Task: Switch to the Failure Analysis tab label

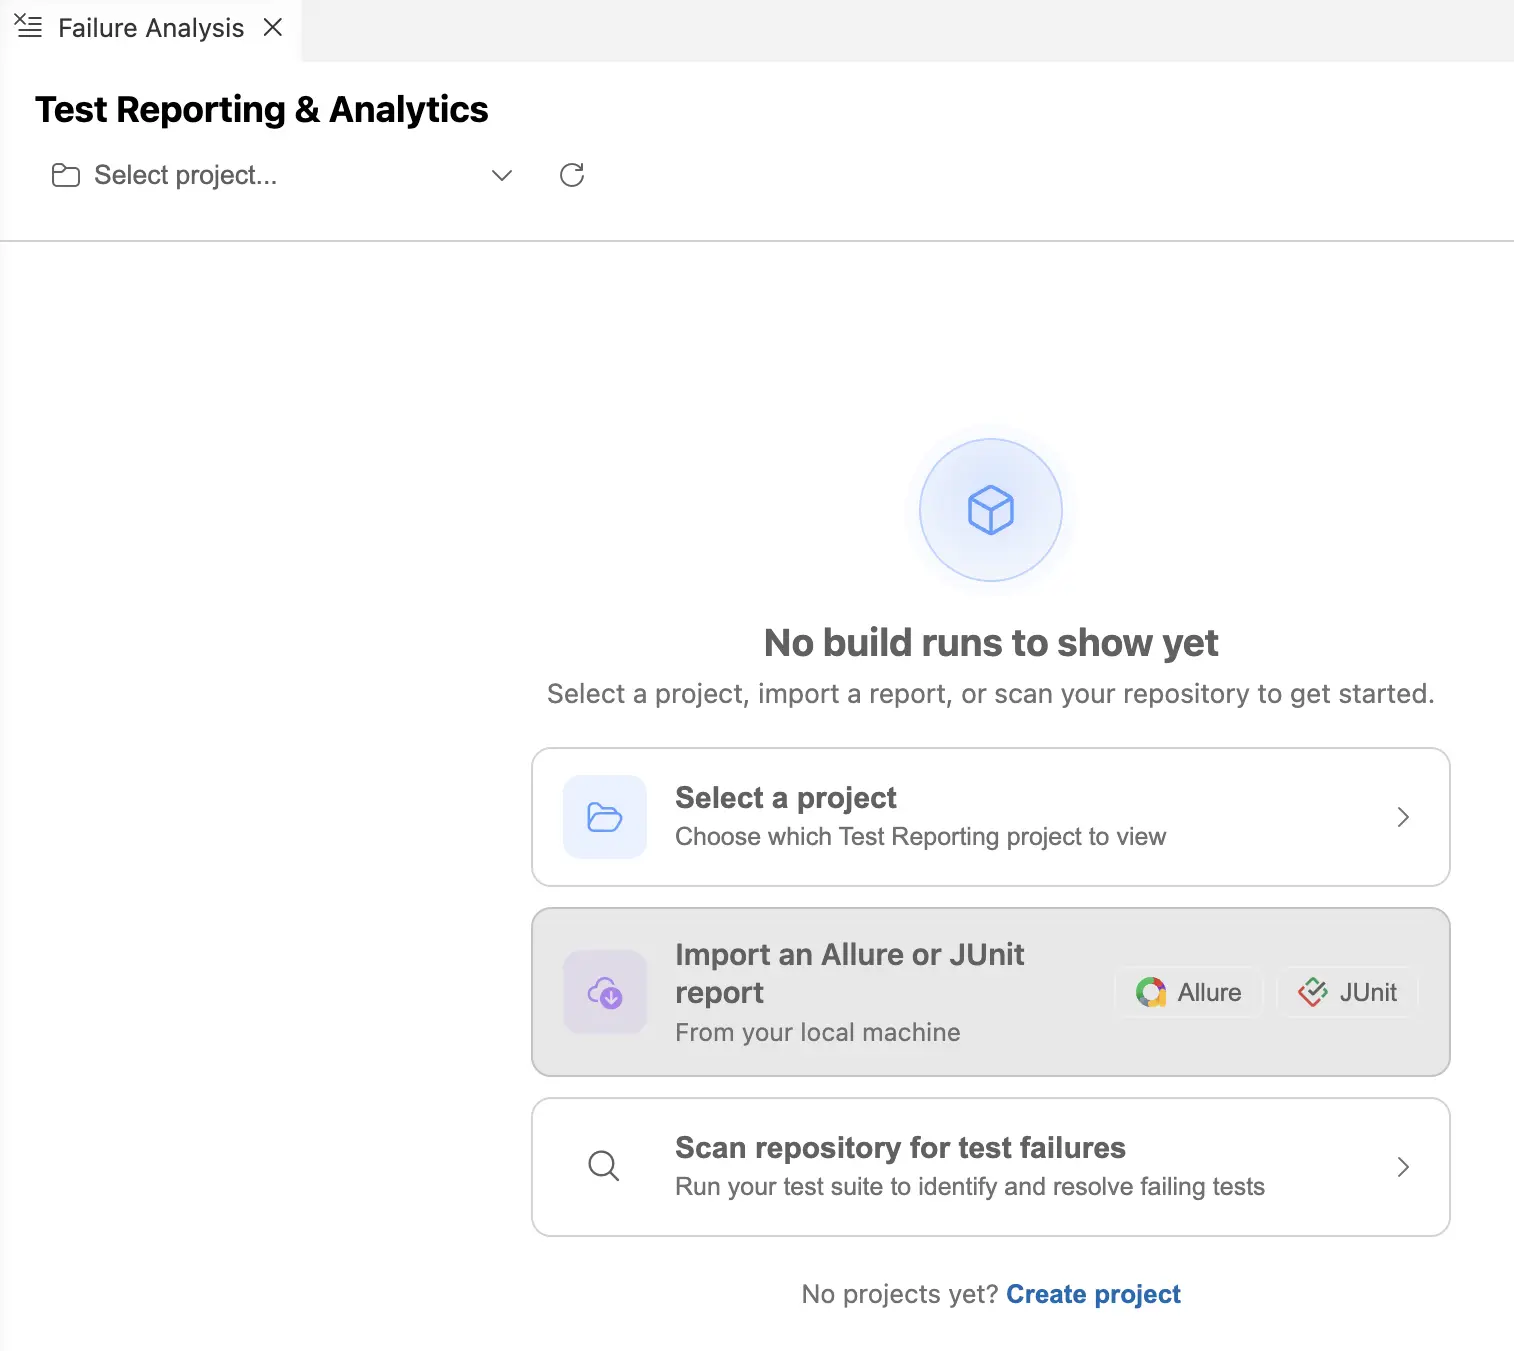Action: [151, 28]
